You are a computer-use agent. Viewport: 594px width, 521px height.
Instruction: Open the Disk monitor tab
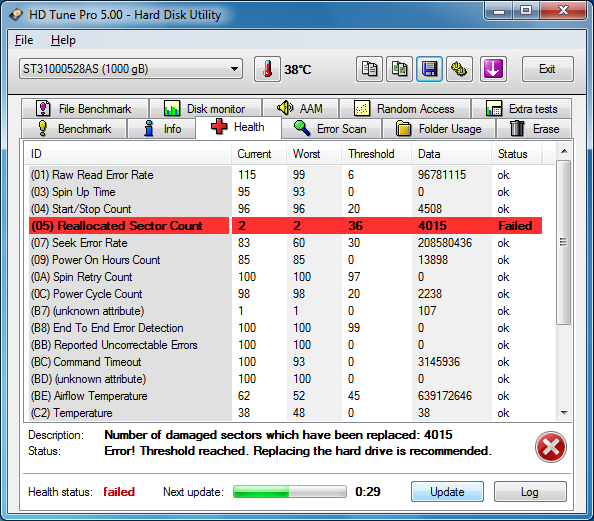pos(206,109)
